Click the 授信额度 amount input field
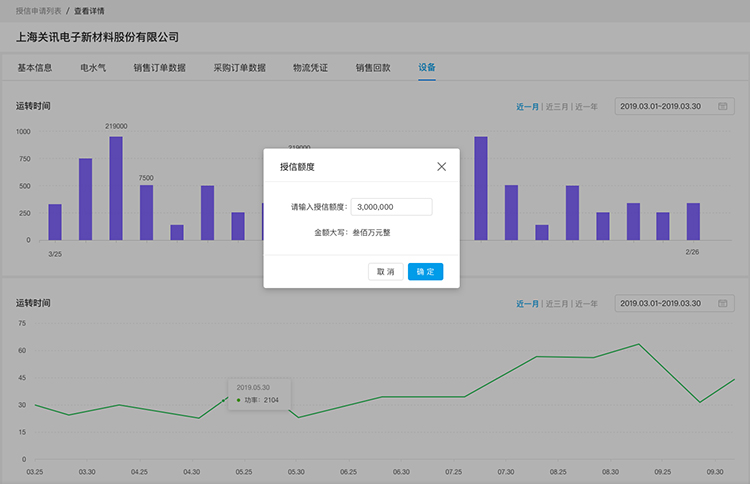This screenshot has width=750, height=484. point(392,207)
